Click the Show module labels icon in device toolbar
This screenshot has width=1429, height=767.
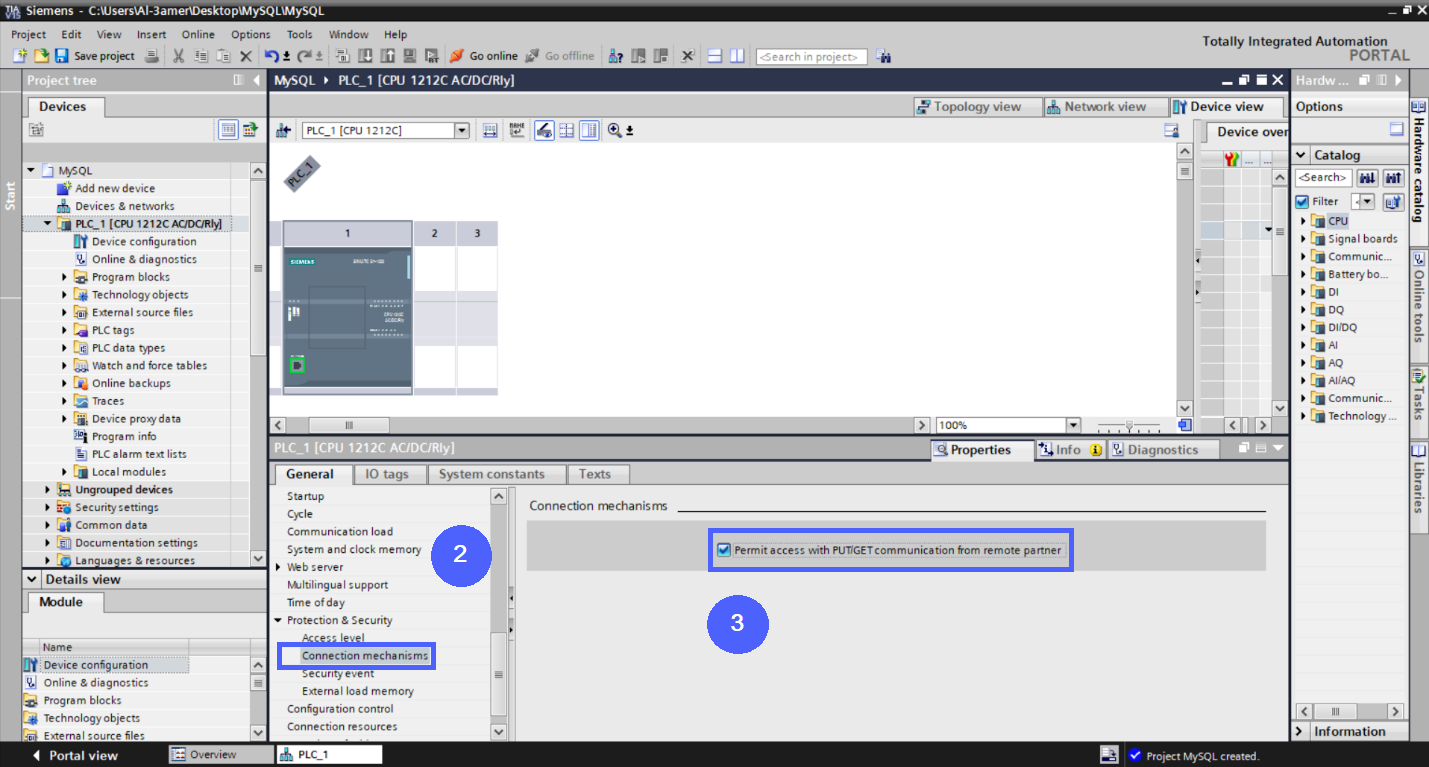pos(517,130)
